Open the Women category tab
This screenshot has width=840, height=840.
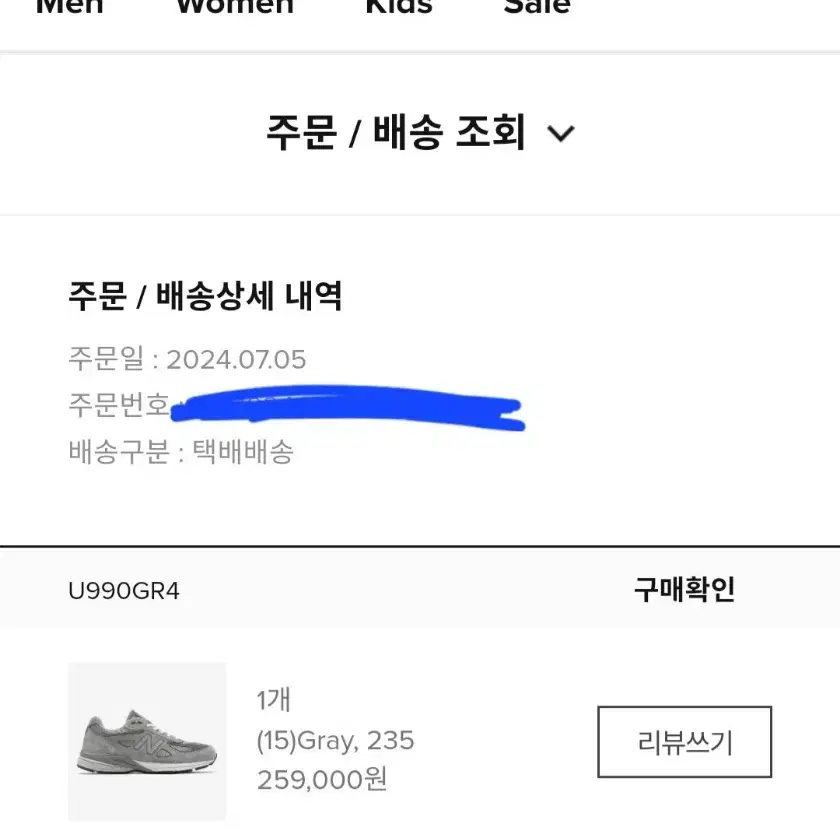coord(235,6)
